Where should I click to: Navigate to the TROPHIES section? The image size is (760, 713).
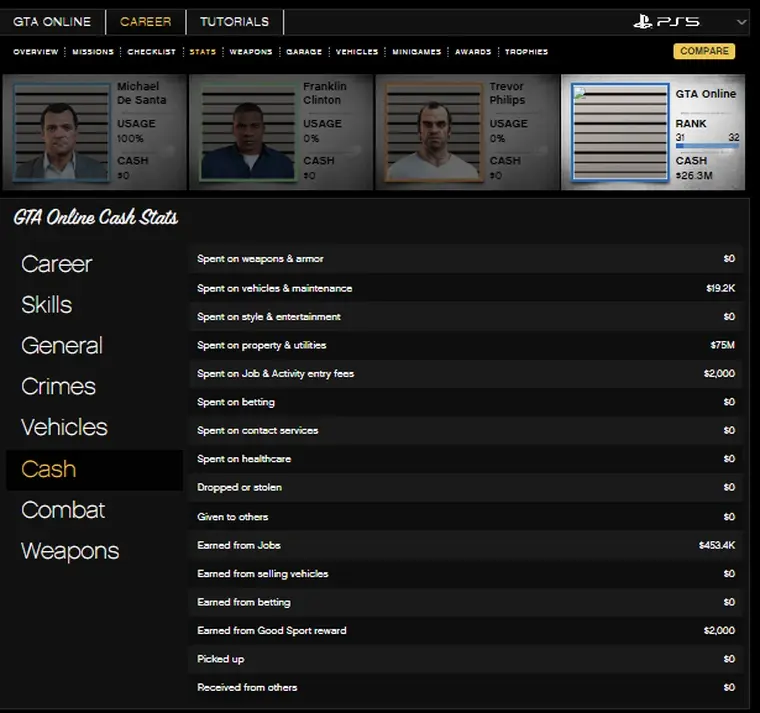526,52
